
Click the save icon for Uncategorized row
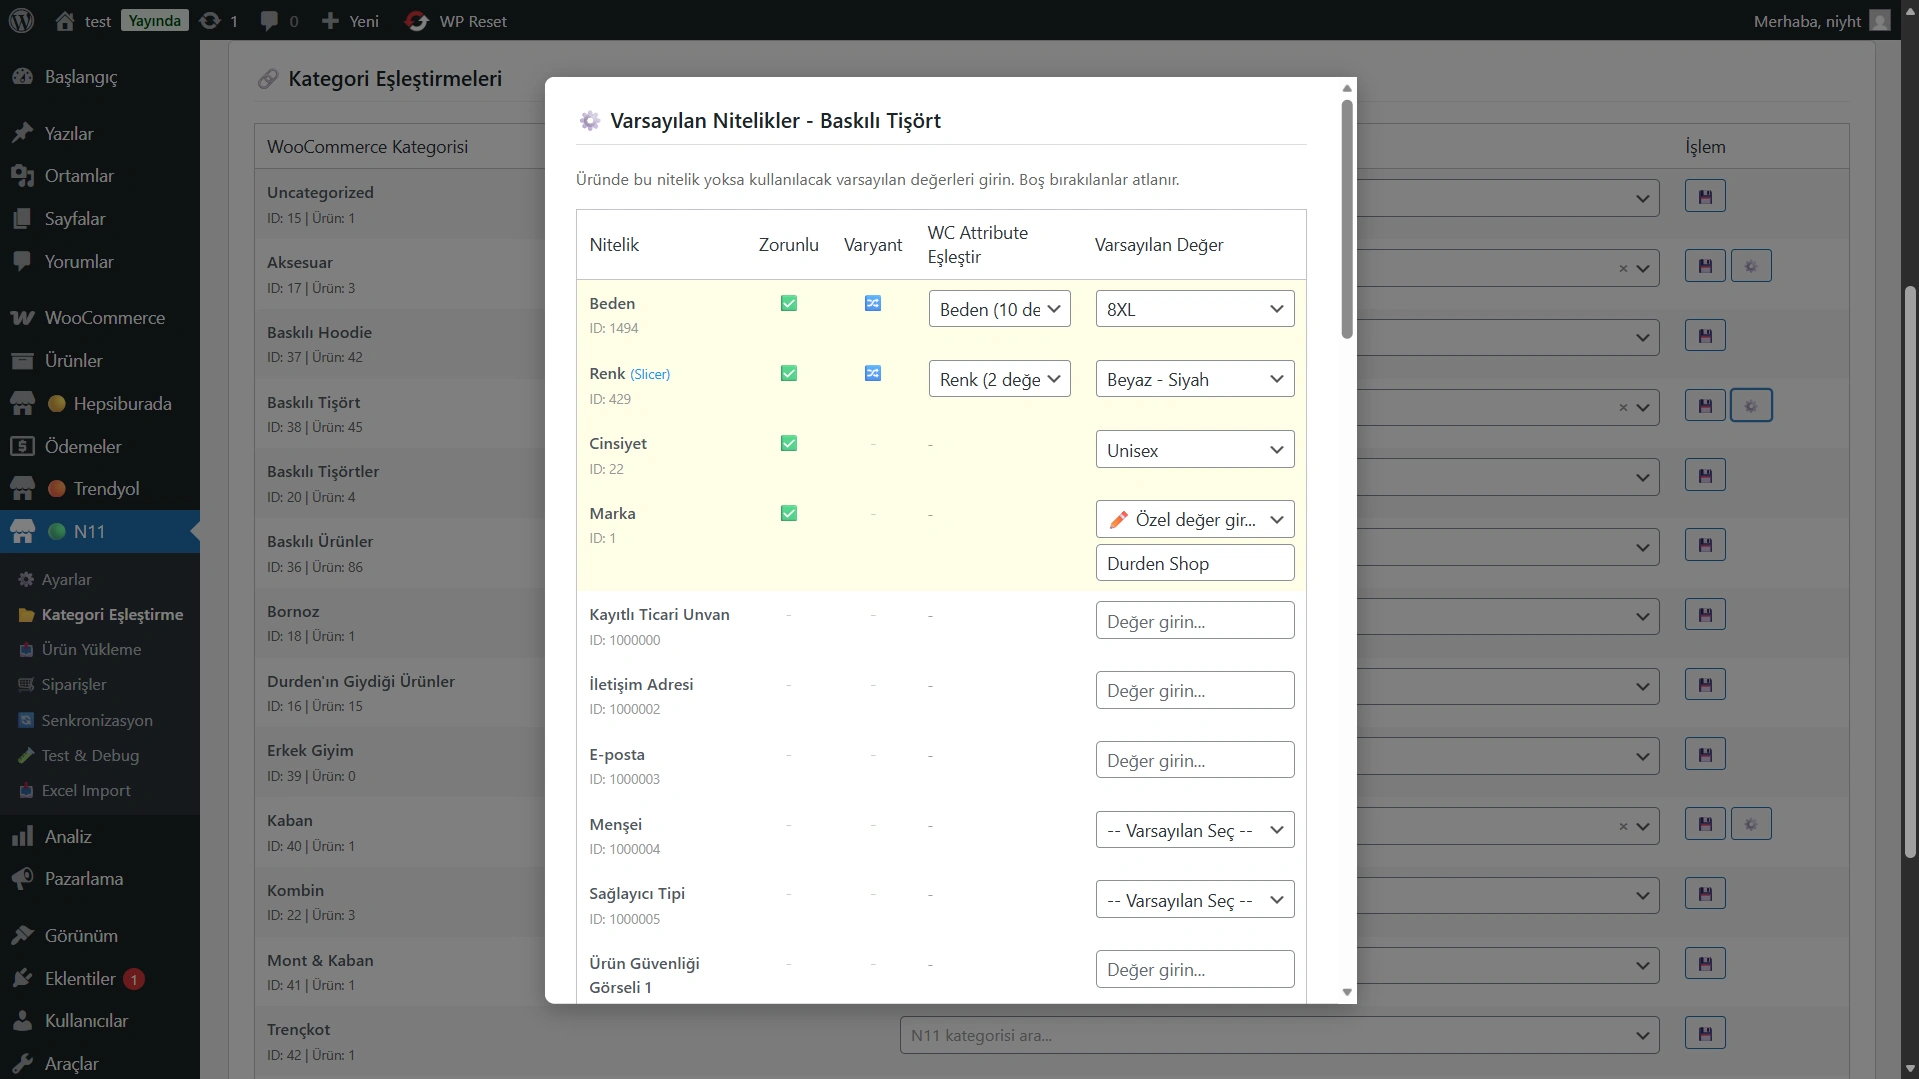pyautogui.click(x=1705, y=197)
